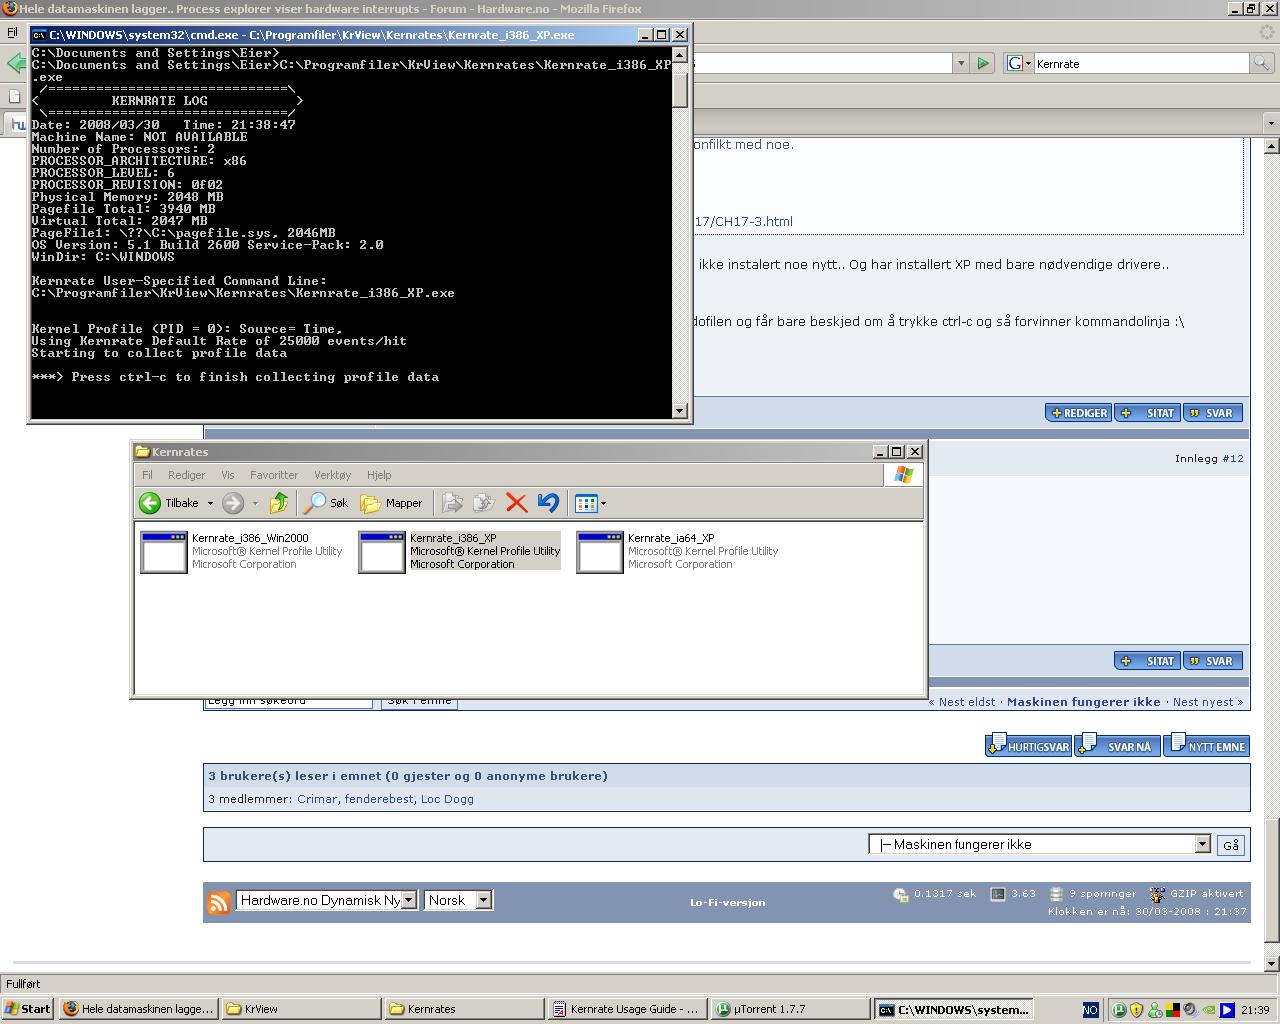Click Firefox search magnifier icon
1280x1024 pixels.
point(1264,63)
